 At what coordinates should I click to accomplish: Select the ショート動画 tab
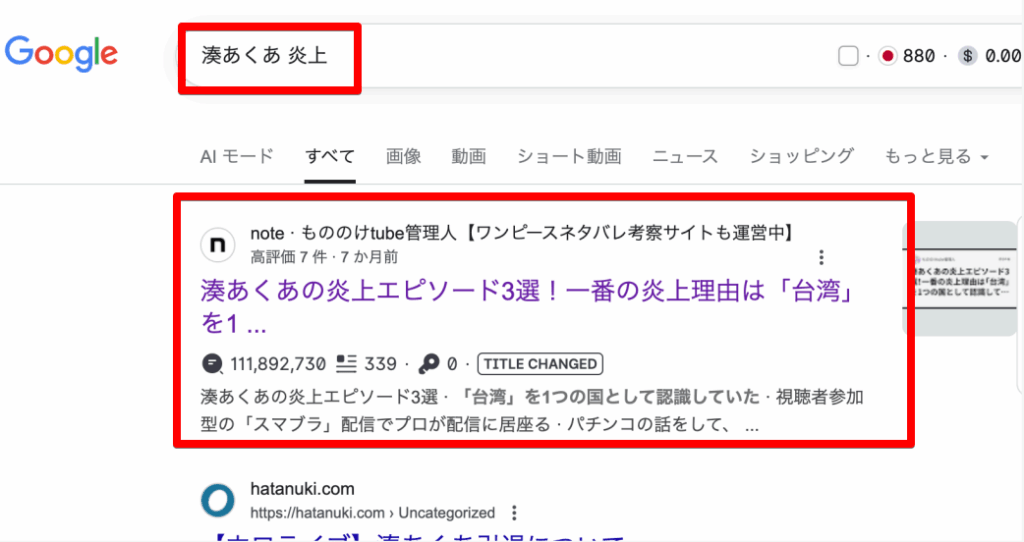(x=569, y=156)
